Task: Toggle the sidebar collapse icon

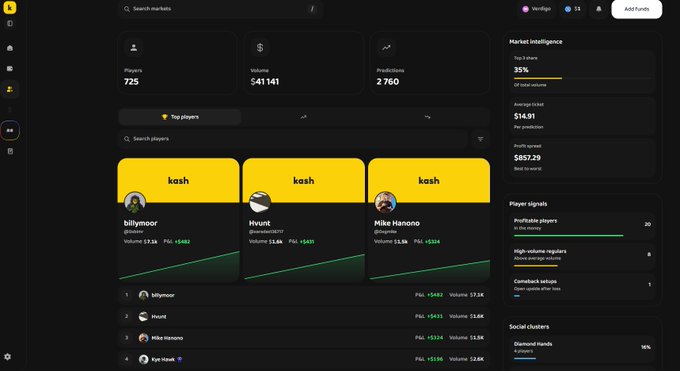Action: pos(10,23)
